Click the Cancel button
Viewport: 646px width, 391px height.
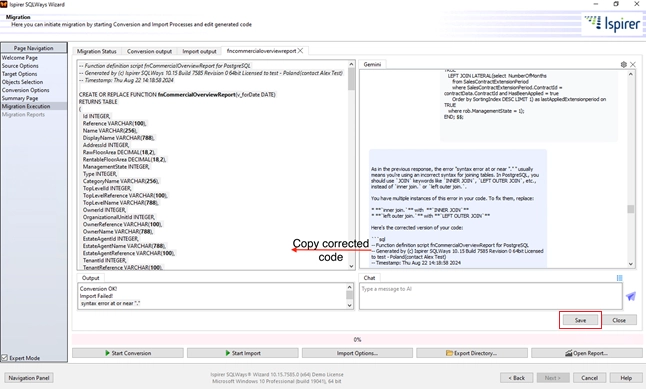[589, 378]
